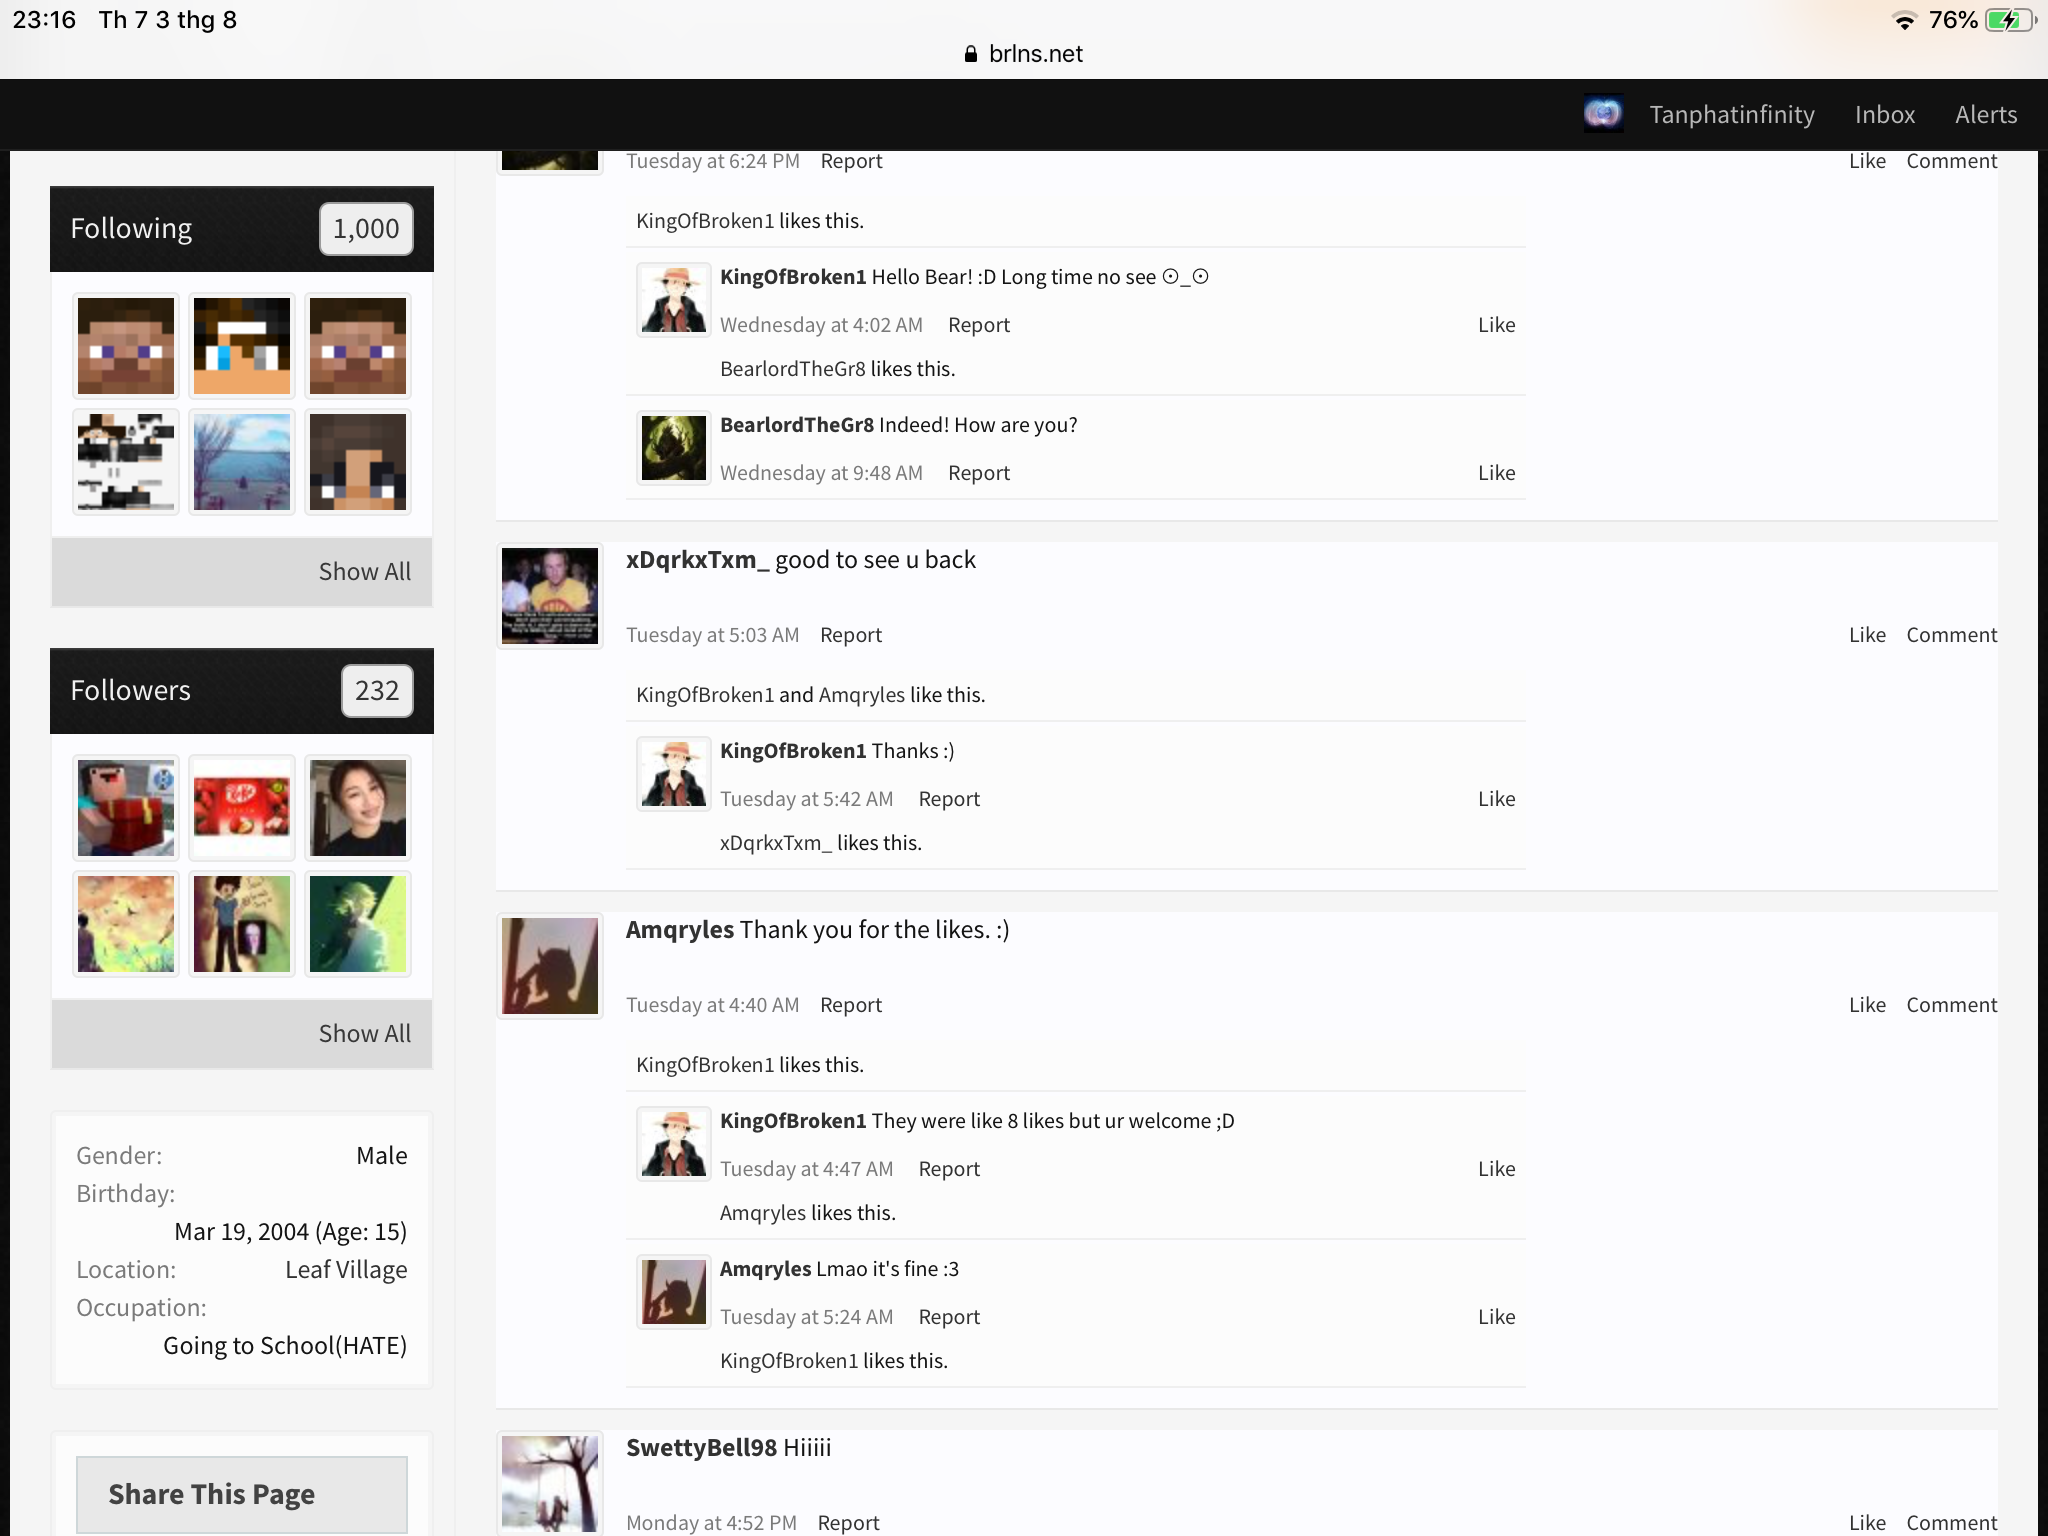Select KitKat follower thumbnail
The width and height of the screenshot is (2048, 1536).
(x=242, y=808)
